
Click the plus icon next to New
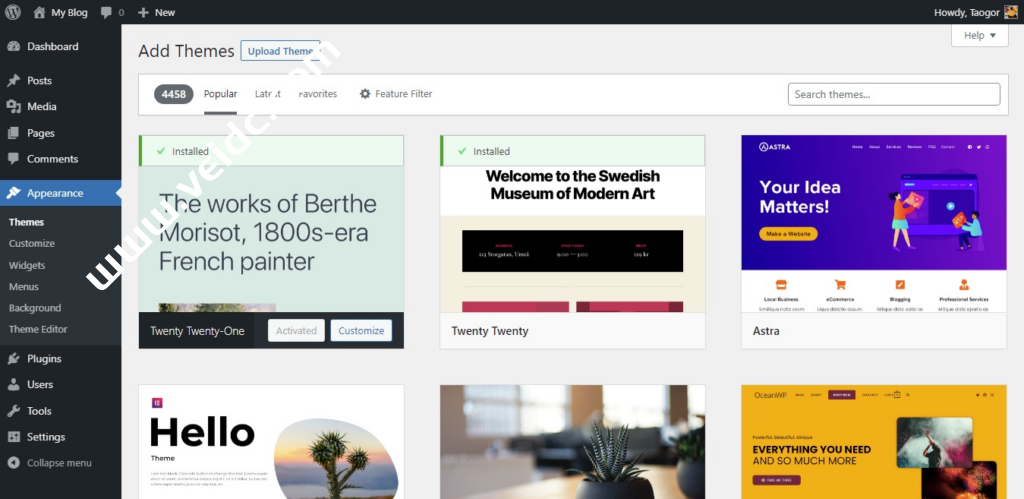click(144, 12)
